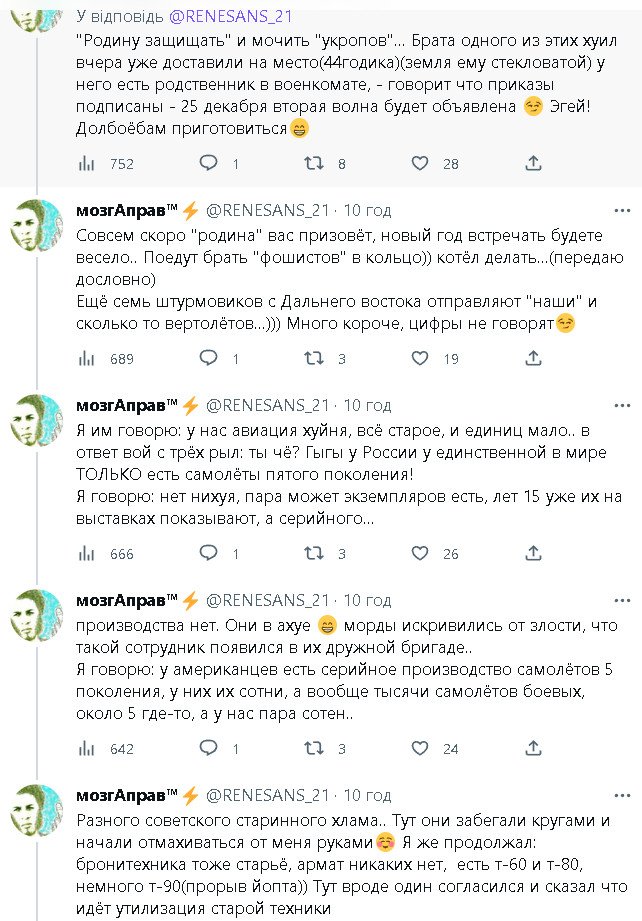
Task: Open analytics for tweet with 689 views
Action: point(87,358)
